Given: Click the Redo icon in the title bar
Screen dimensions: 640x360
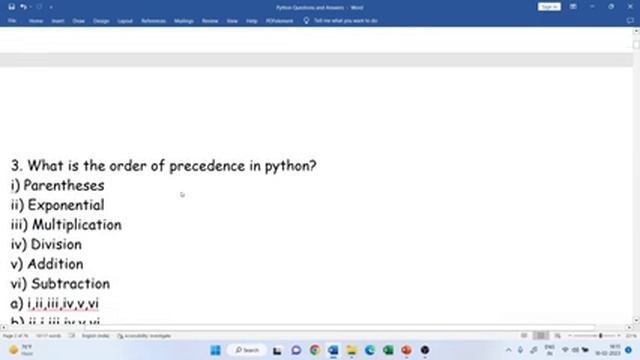Looking at the screenshot, I should pyautogui.click(x=40, y=7).
